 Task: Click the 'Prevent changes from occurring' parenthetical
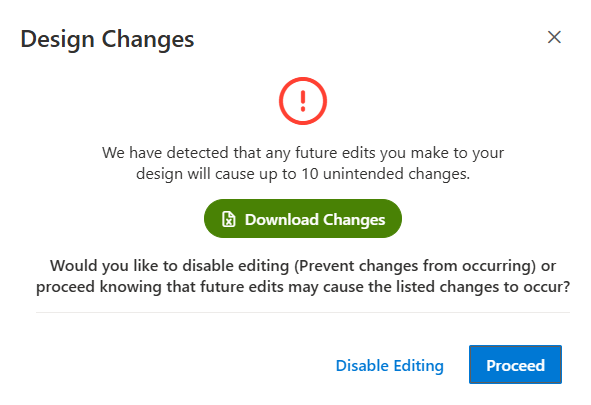point(415,266)
